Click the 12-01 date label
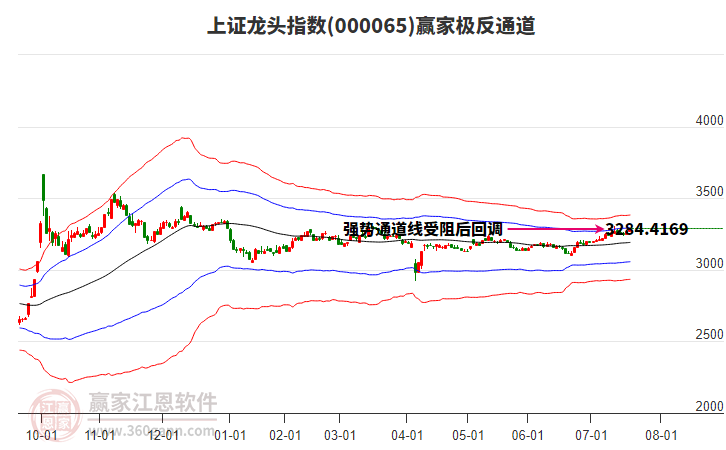 click(x=163, y=436)
